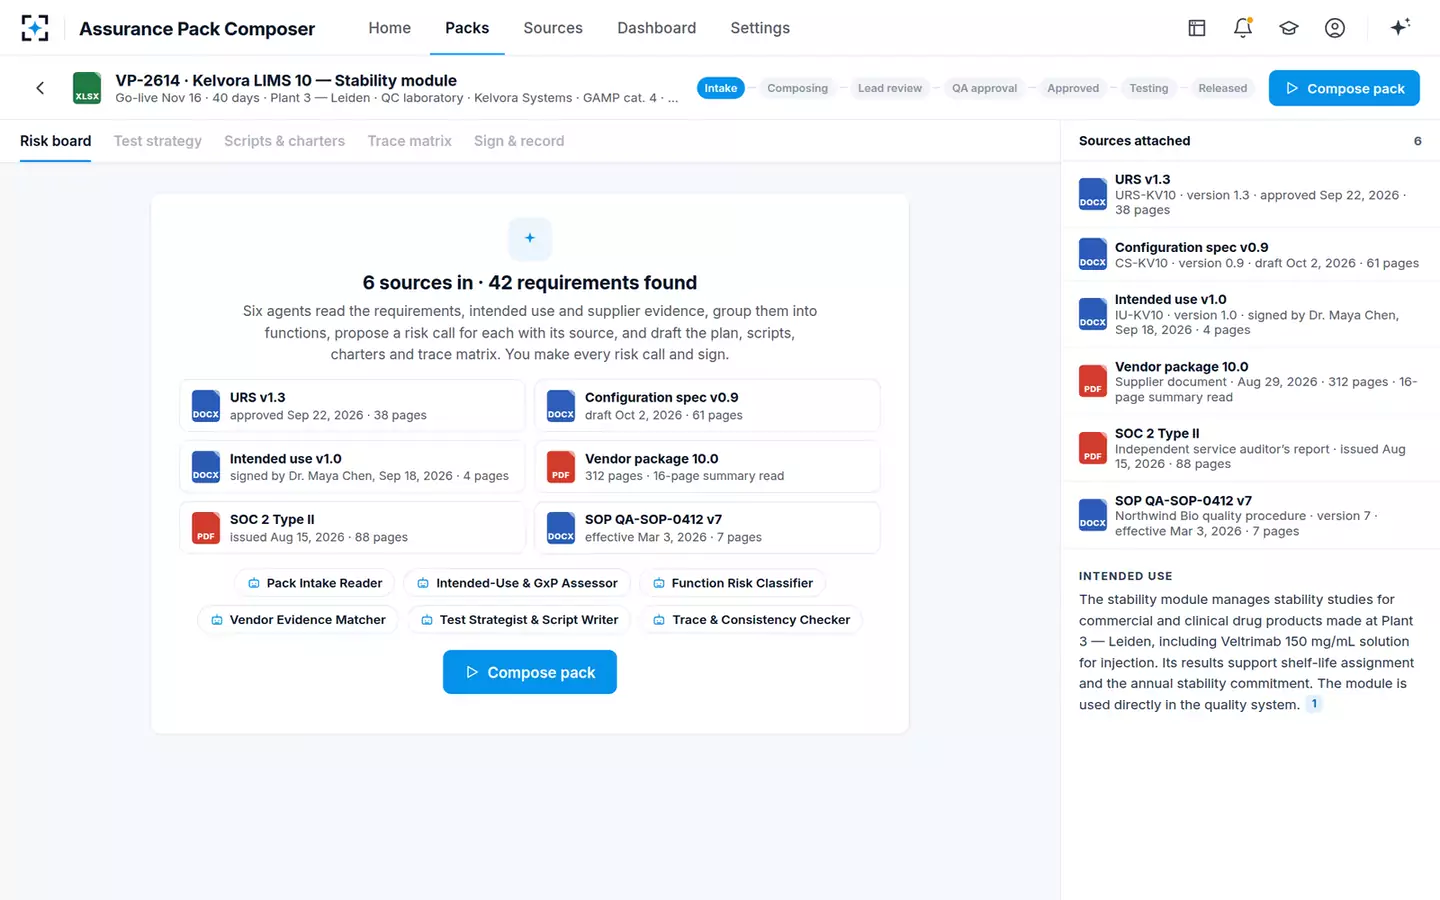Select the Test Strategist & Script Writer chip
This screenshot has width=1440, height=900.
click(x=519, y=620)
